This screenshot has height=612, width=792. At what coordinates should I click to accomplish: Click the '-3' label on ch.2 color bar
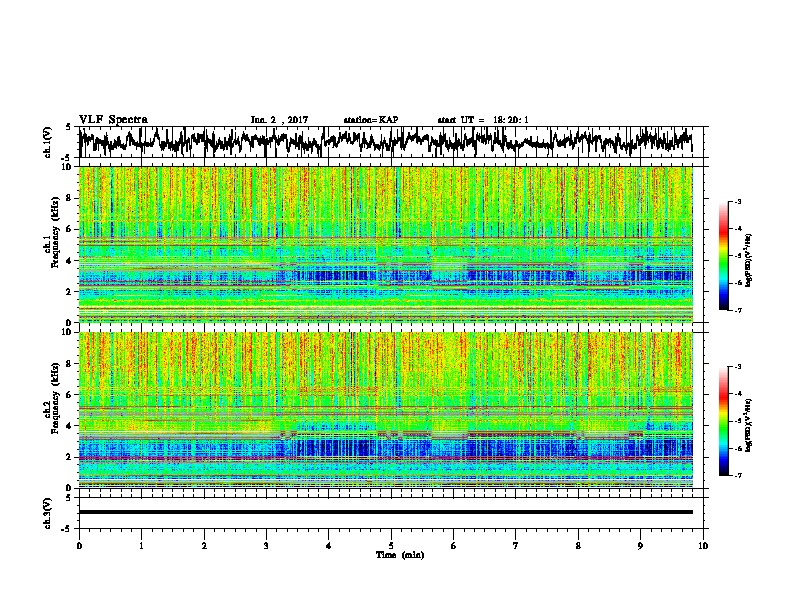737,367
